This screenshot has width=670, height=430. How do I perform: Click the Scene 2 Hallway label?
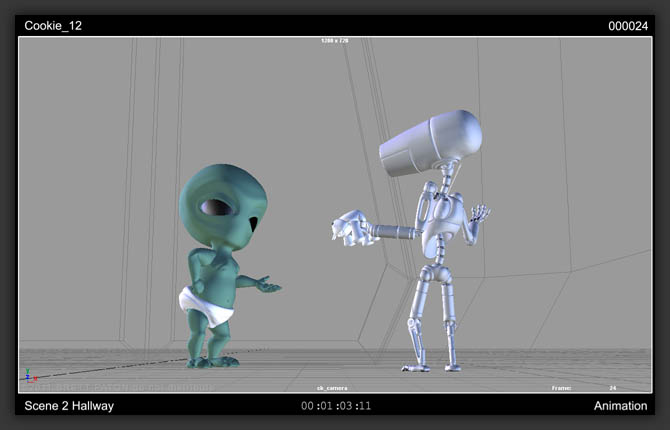pyautogui.click(x=69, y=405)
